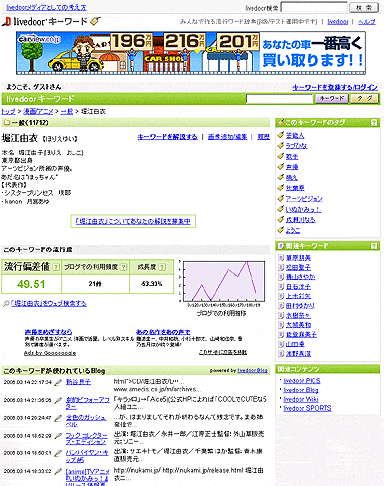The height and width of the screenshot is (486, 384).
Task: Click the キーワードを解説する link
Action: coord(167,137)
